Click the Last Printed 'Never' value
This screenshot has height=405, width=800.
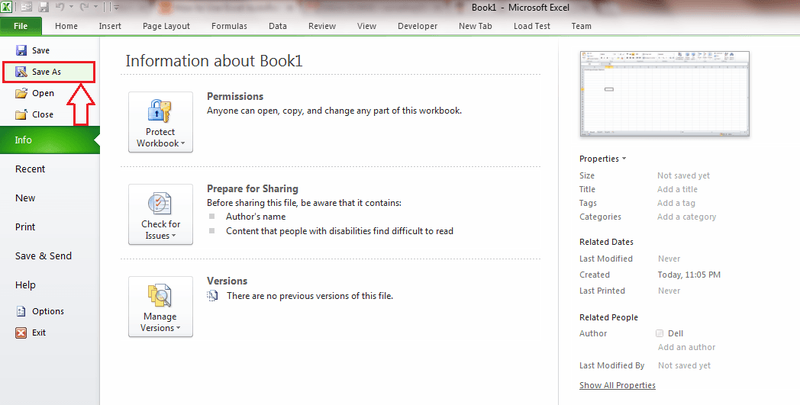point(669,291)
